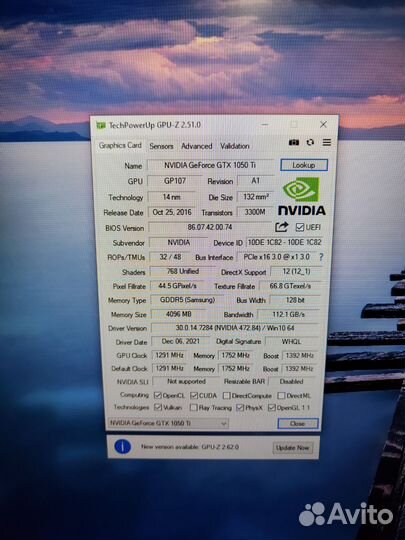The image size is (405, 540).
Task: Click the Bus Width field 128 bit
Action: [295, 300]
